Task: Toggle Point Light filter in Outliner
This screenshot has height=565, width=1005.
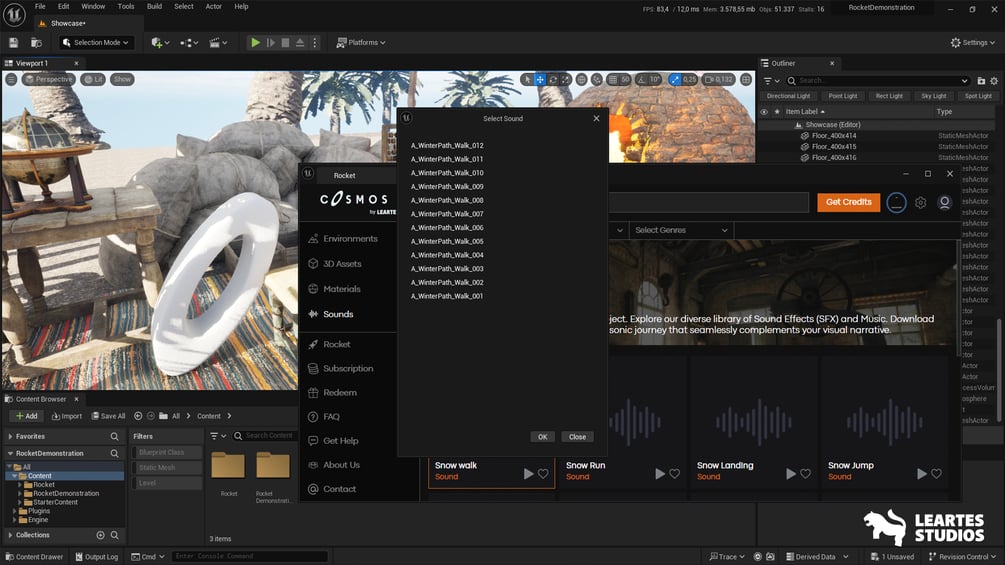Action: (843, 96)
